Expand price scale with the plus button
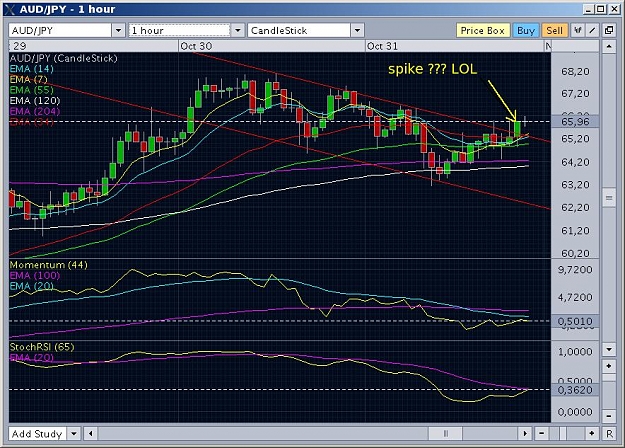 point(609,366)
